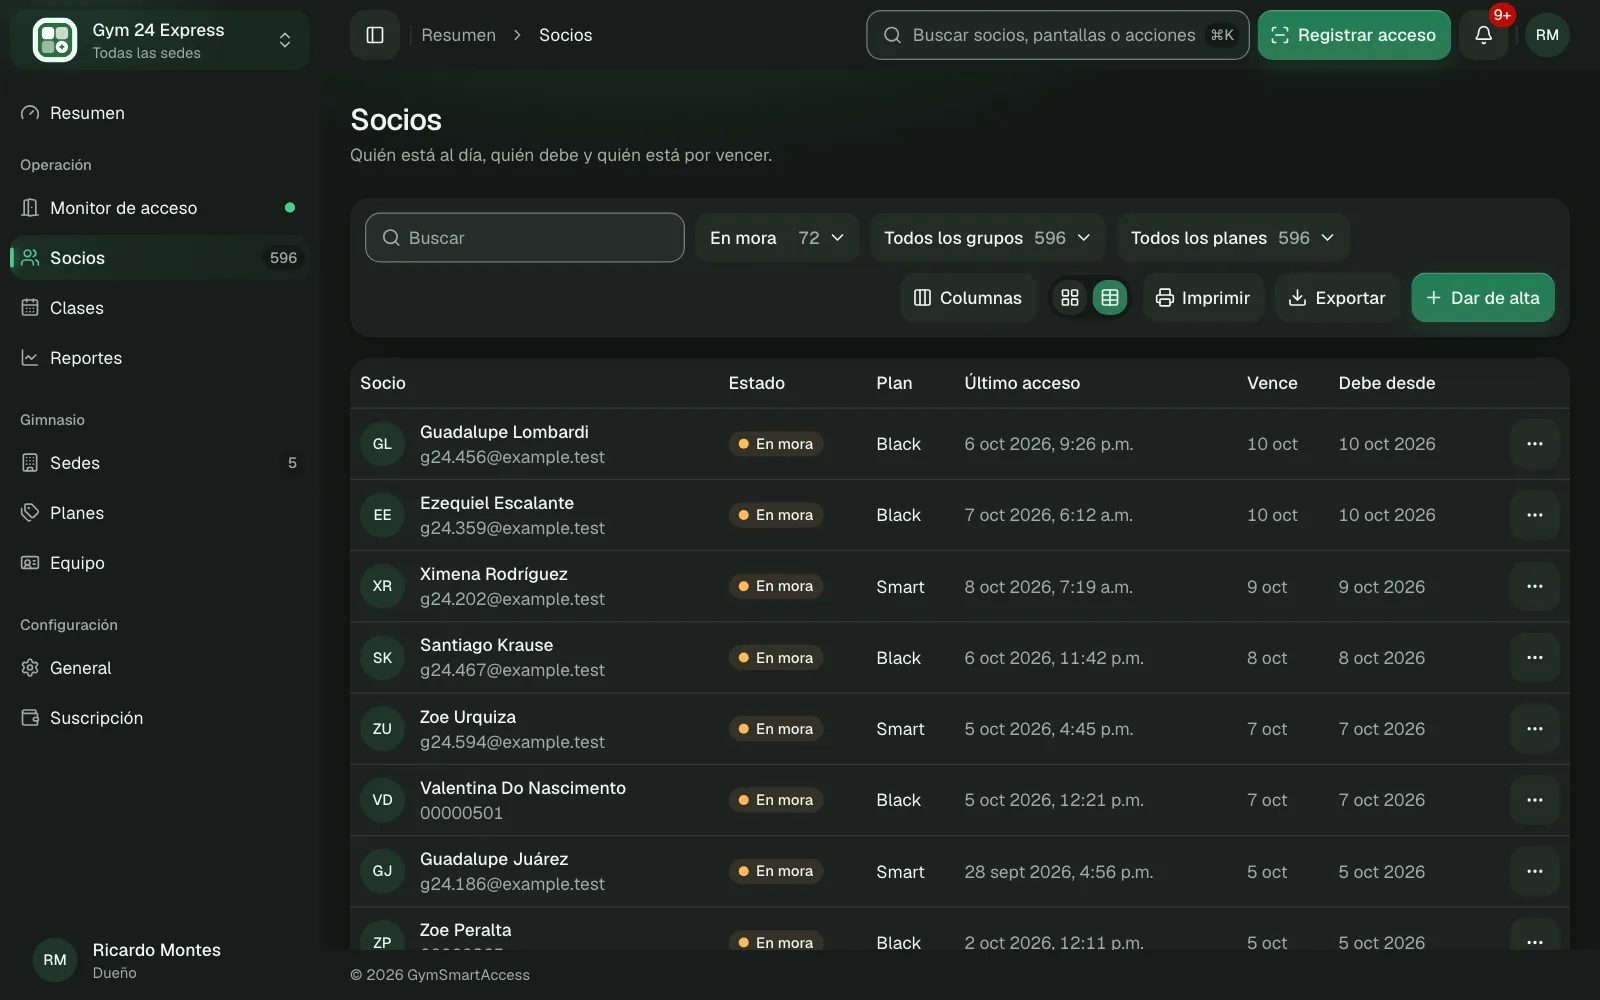1600x1000 pixels.
Task: Open row actions for Guadalupe Juárez
Action: 1535,871
